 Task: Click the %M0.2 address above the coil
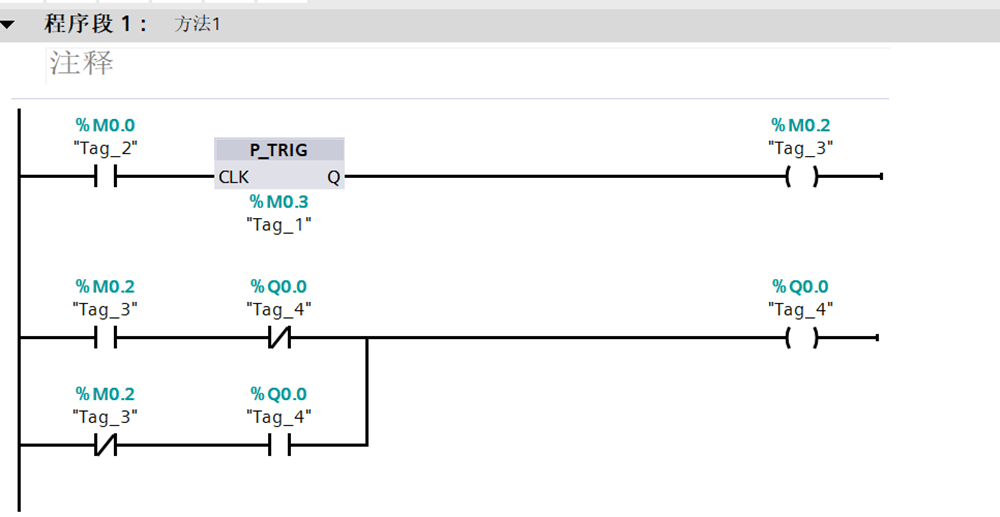click(801, 126)
